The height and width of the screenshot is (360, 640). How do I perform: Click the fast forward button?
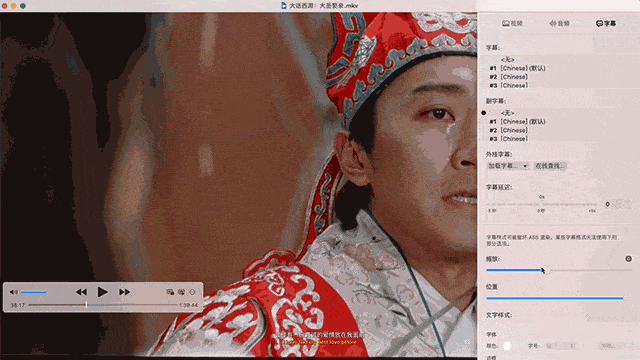tap(124, 292)
